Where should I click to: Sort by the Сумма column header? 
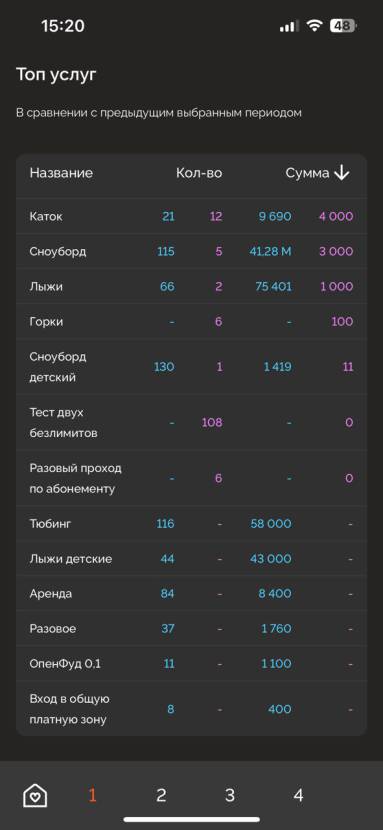(x=307, y=173)
